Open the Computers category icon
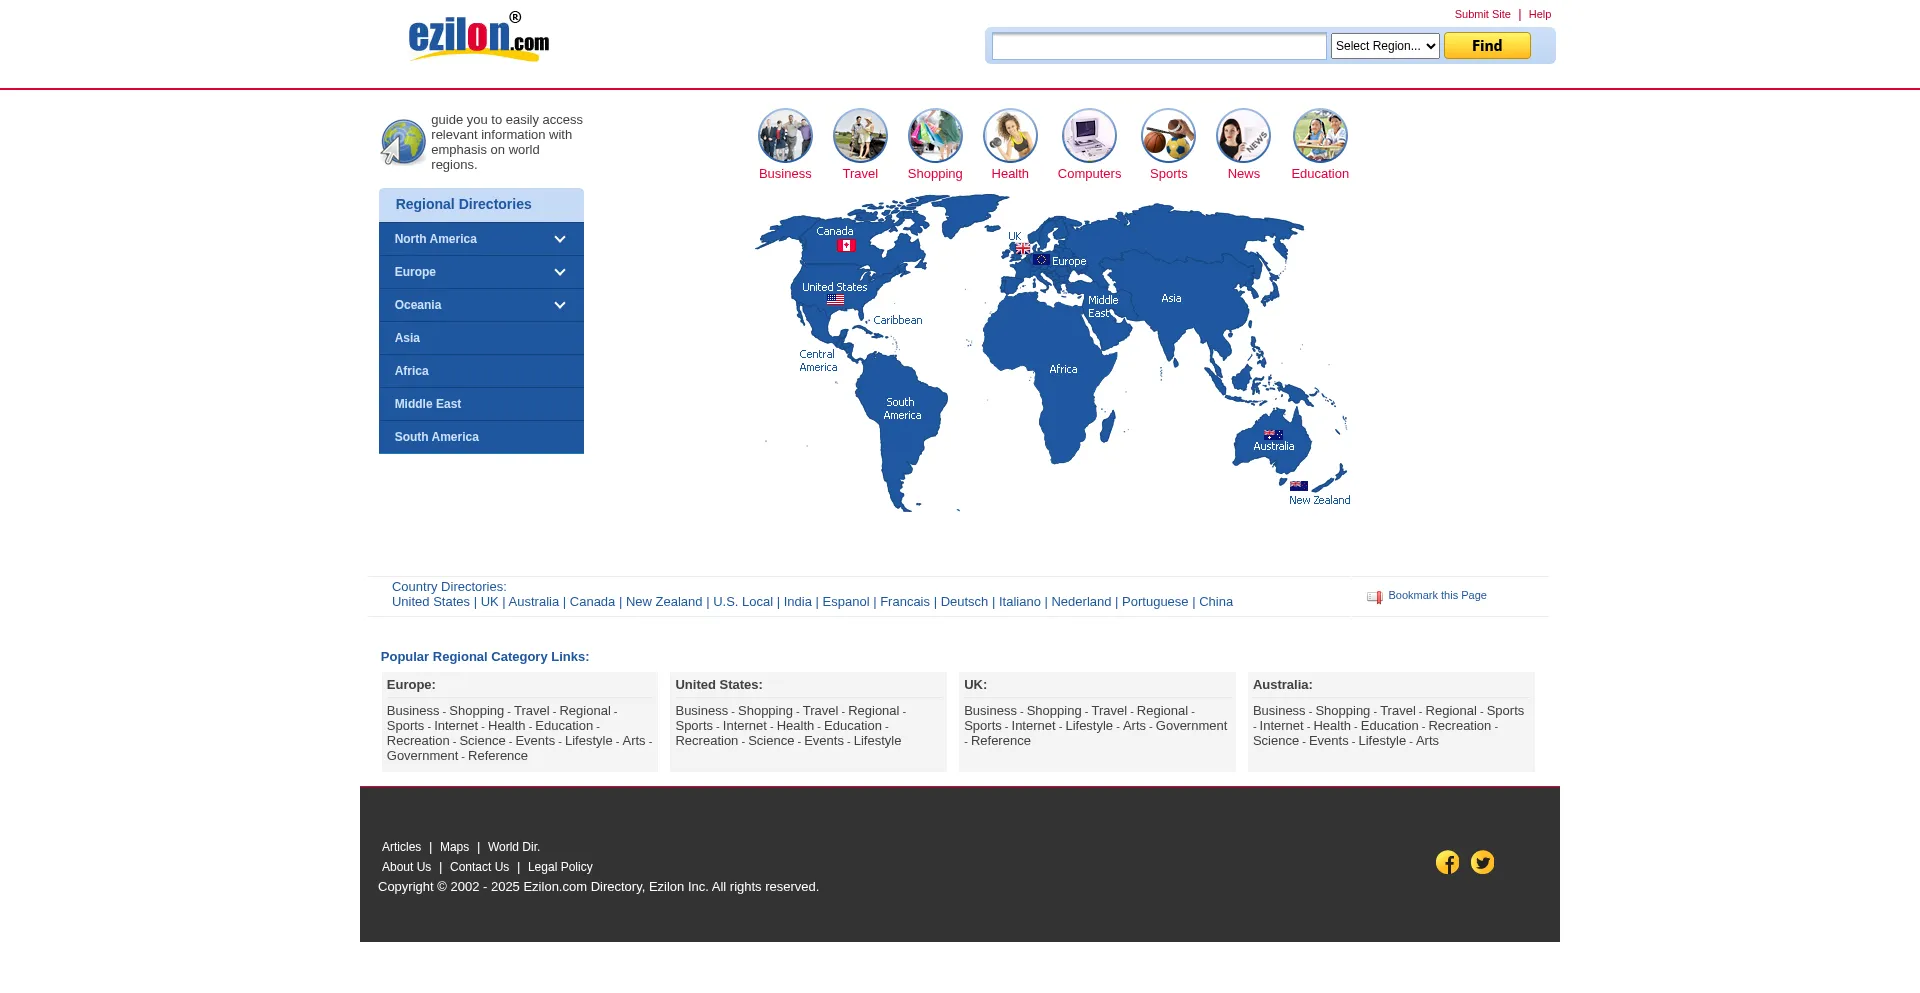The height and width of the screenshot is (993, 1920). pos(1089,136)
